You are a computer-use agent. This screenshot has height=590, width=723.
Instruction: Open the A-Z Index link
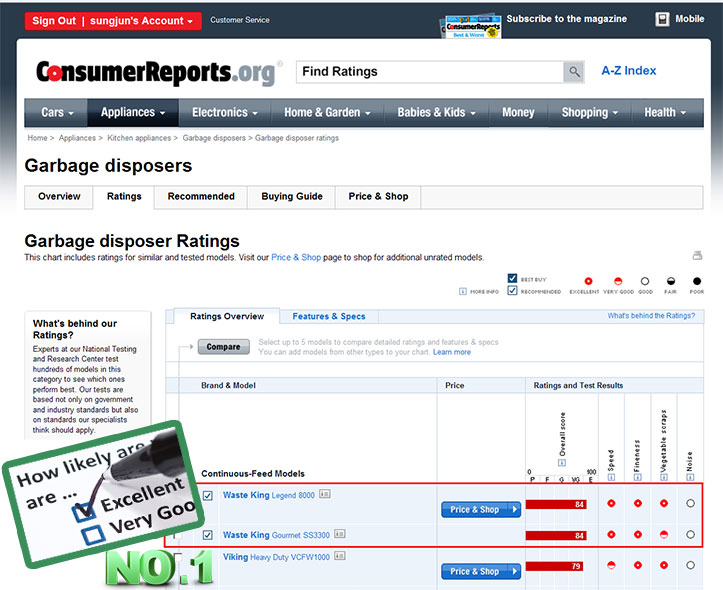628,71
